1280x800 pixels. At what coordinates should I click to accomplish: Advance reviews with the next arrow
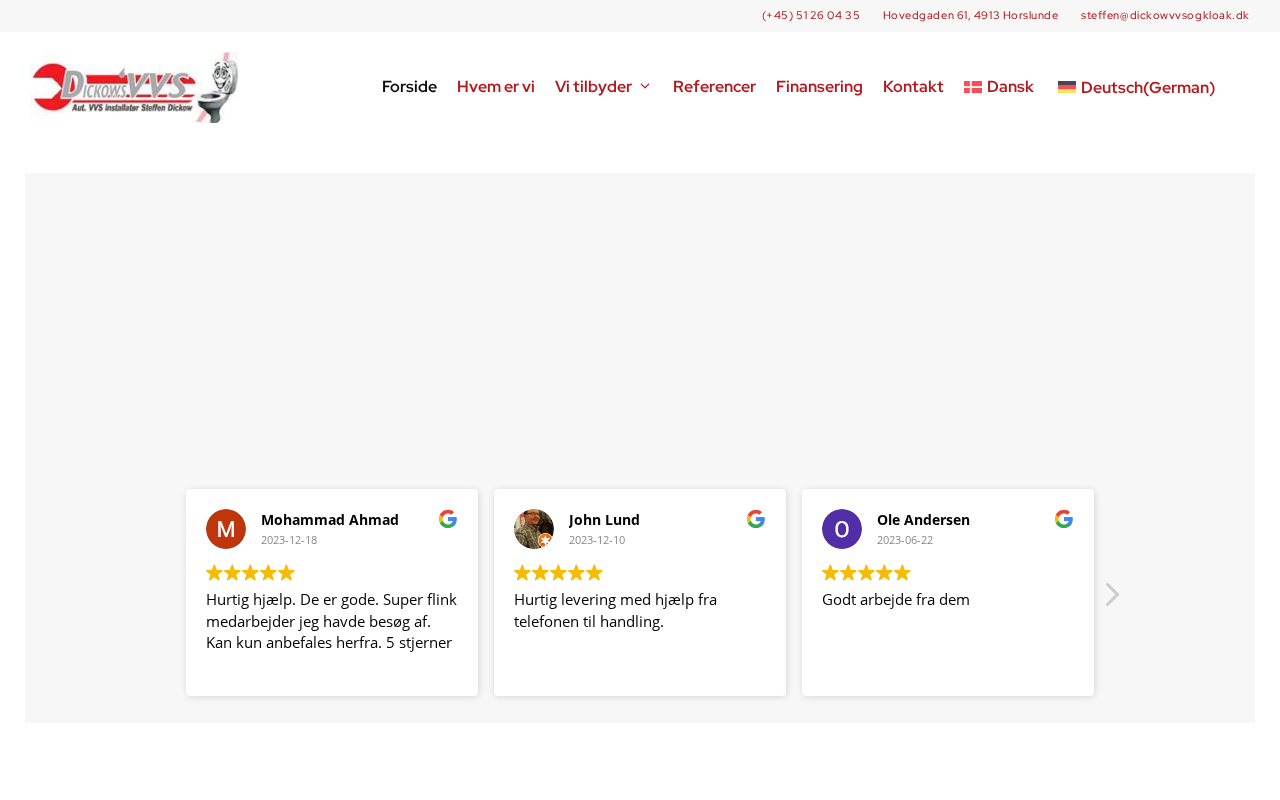1112,595
